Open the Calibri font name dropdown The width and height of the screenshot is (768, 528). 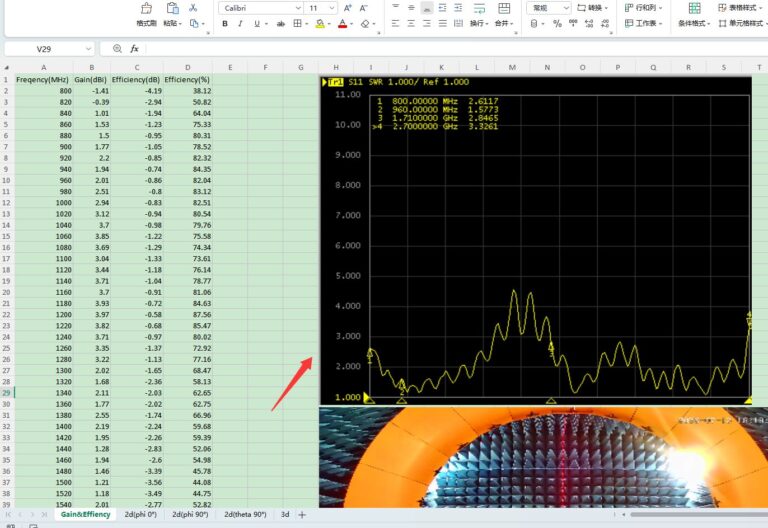pyautogui.click(x=298, y=8)
